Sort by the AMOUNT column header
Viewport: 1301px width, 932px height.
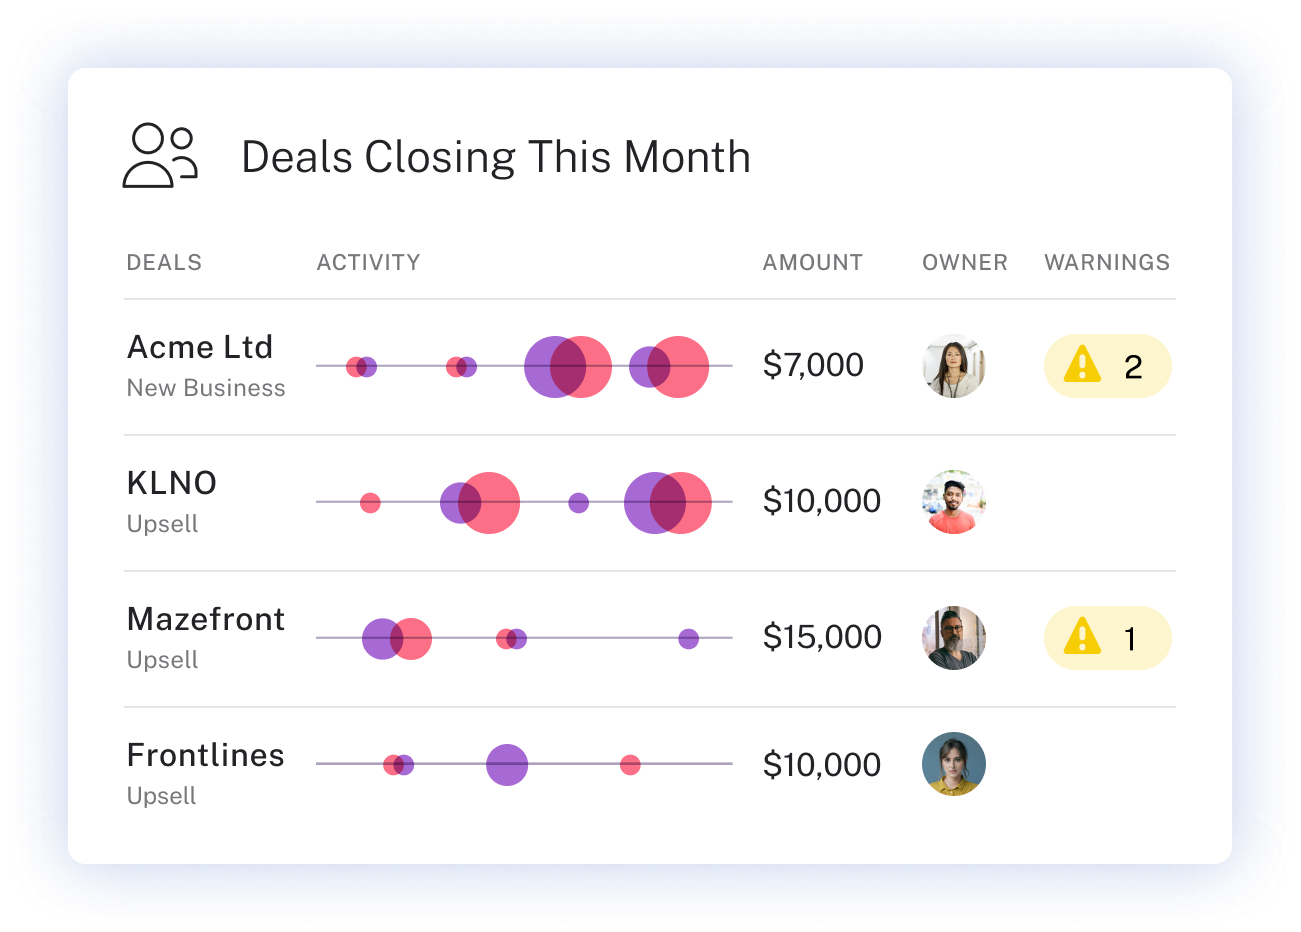tap(812, 262)
